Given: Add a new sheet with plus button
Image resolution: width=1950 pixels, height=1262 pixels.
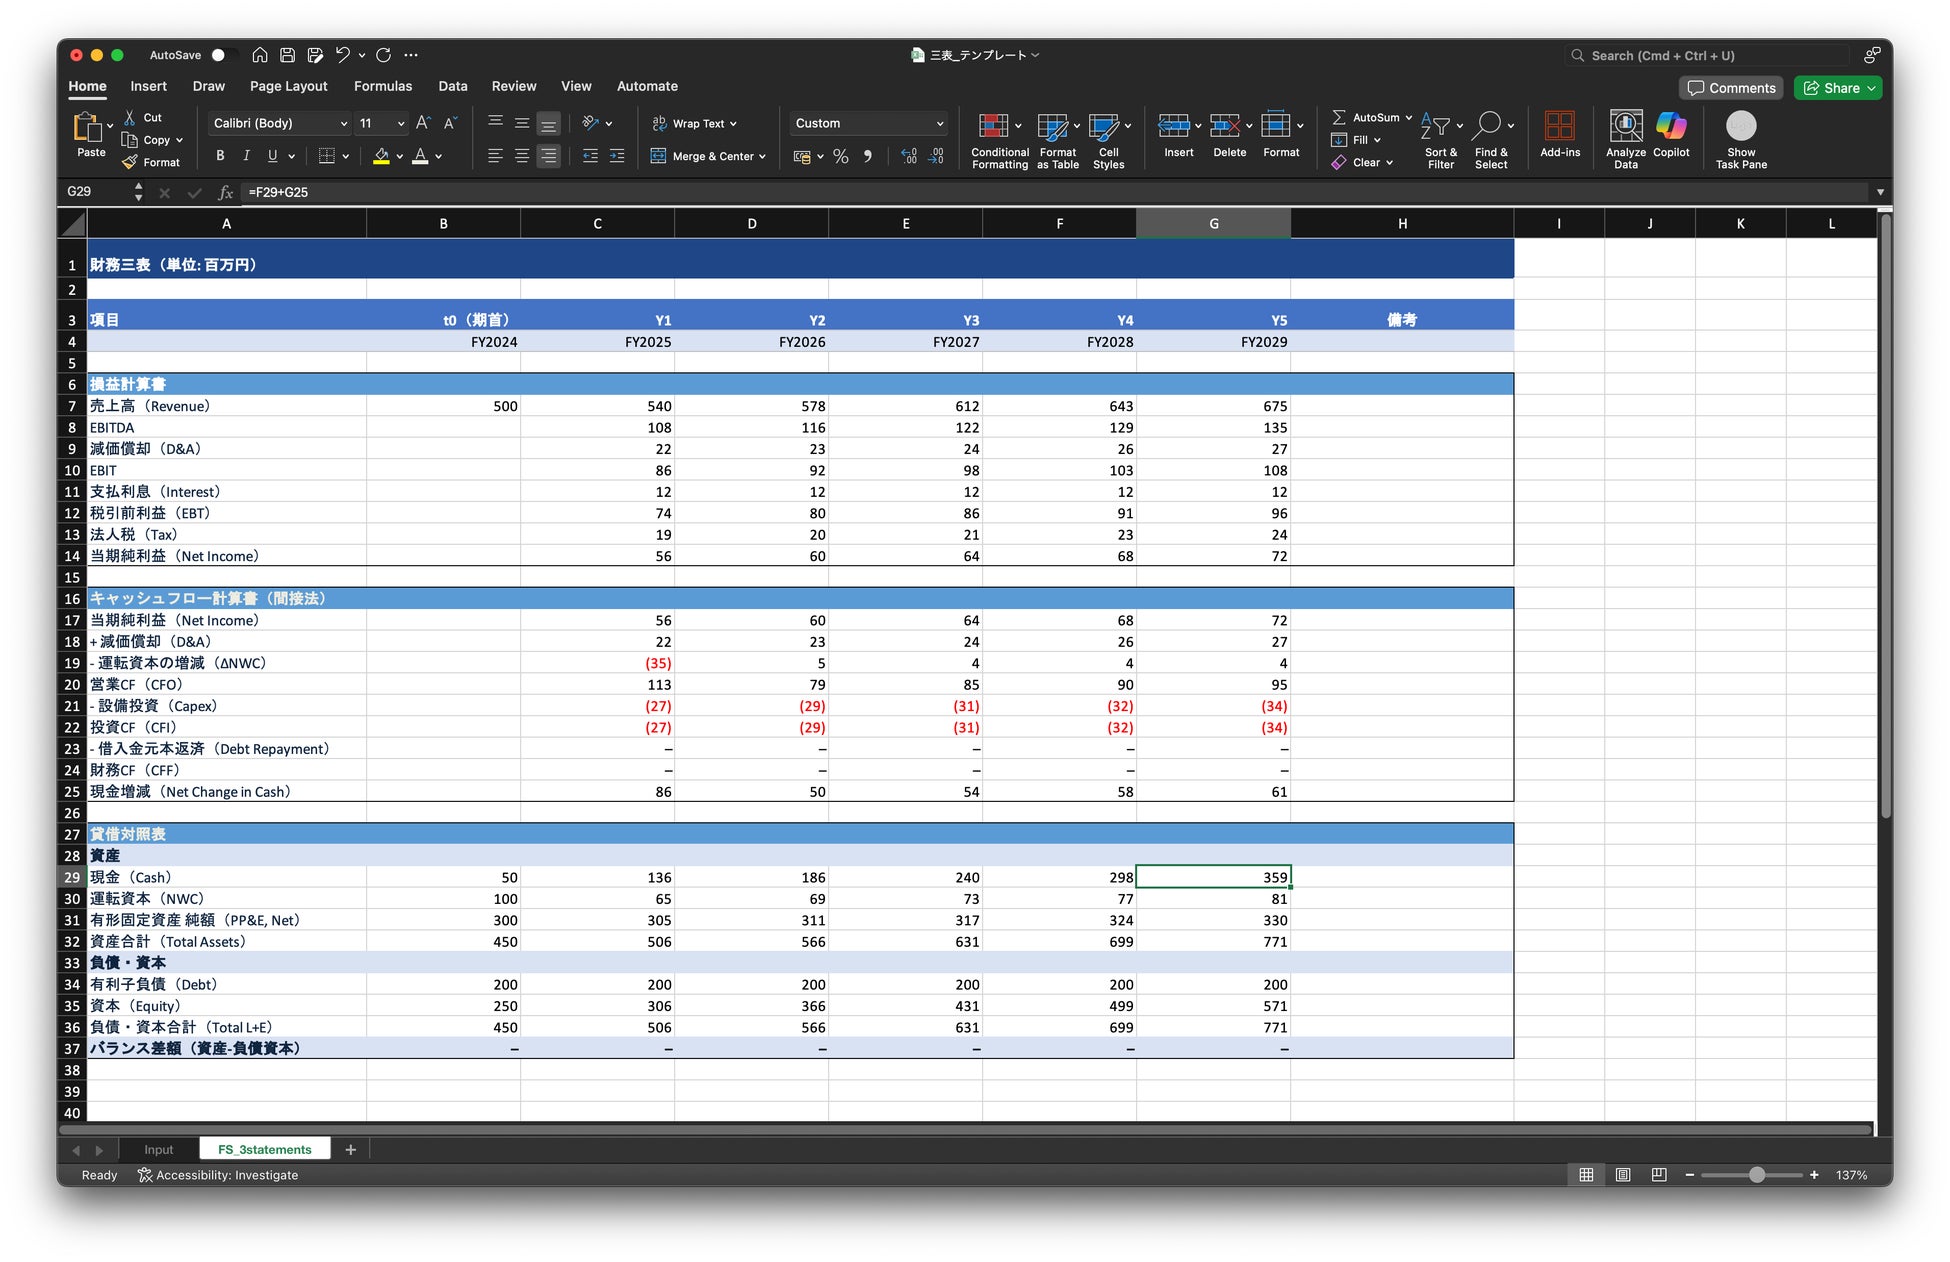Looking at the screenshot, I should (x=351, y=1150).
